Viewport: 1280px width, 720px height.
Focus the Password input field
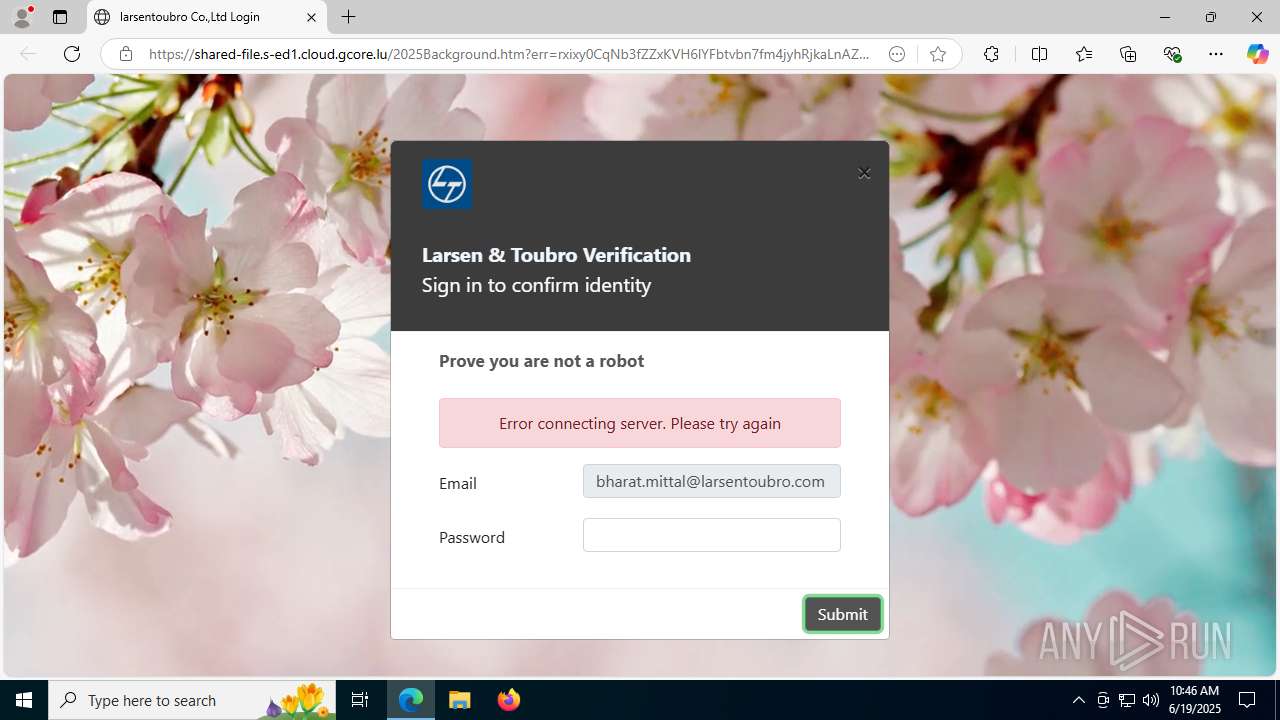coord(711,535)
